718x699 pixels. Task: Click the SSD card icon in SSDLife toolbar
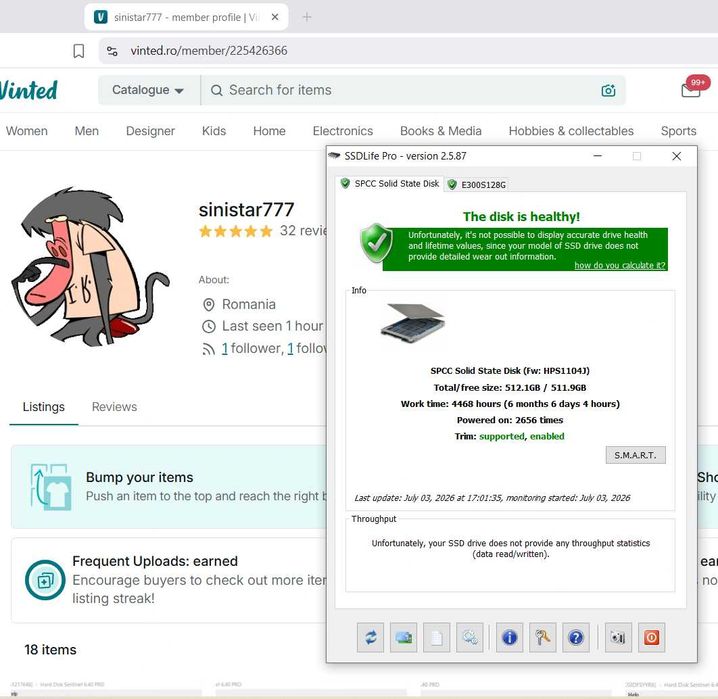click(x=403, y=637)
